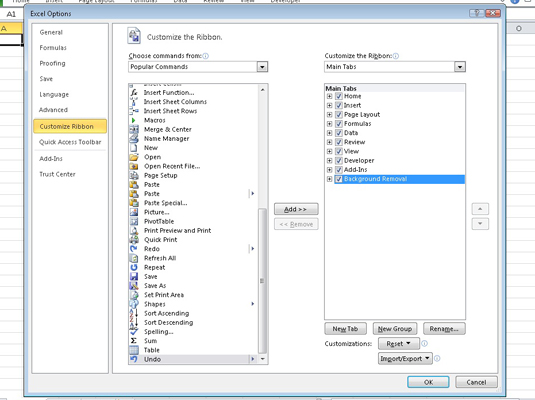This screenshot has height=400, width=535.
Task: Uncheck the Formulas tab checkbox
Action: 338,124
